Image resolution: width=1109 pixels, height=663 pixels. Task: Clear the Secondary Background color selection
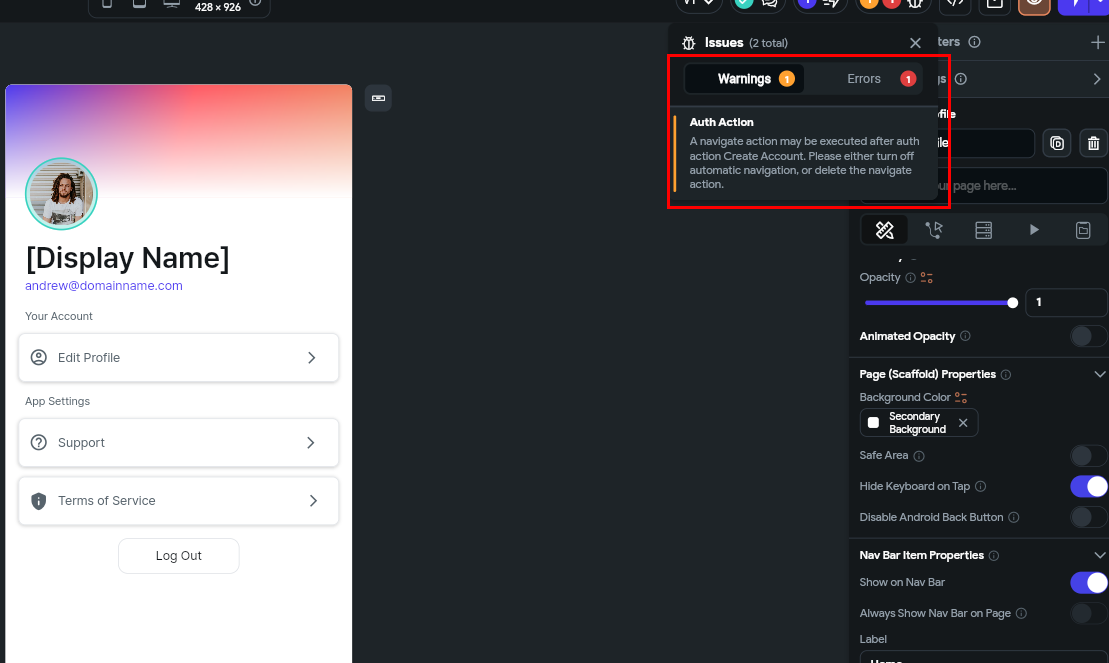[x=963, y=422]
